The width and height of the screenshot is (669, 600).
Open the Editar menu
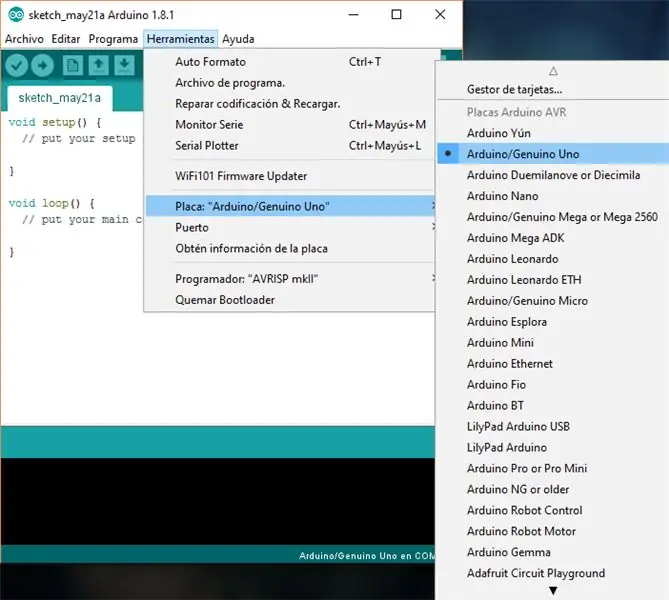click(x=66, y=39)
